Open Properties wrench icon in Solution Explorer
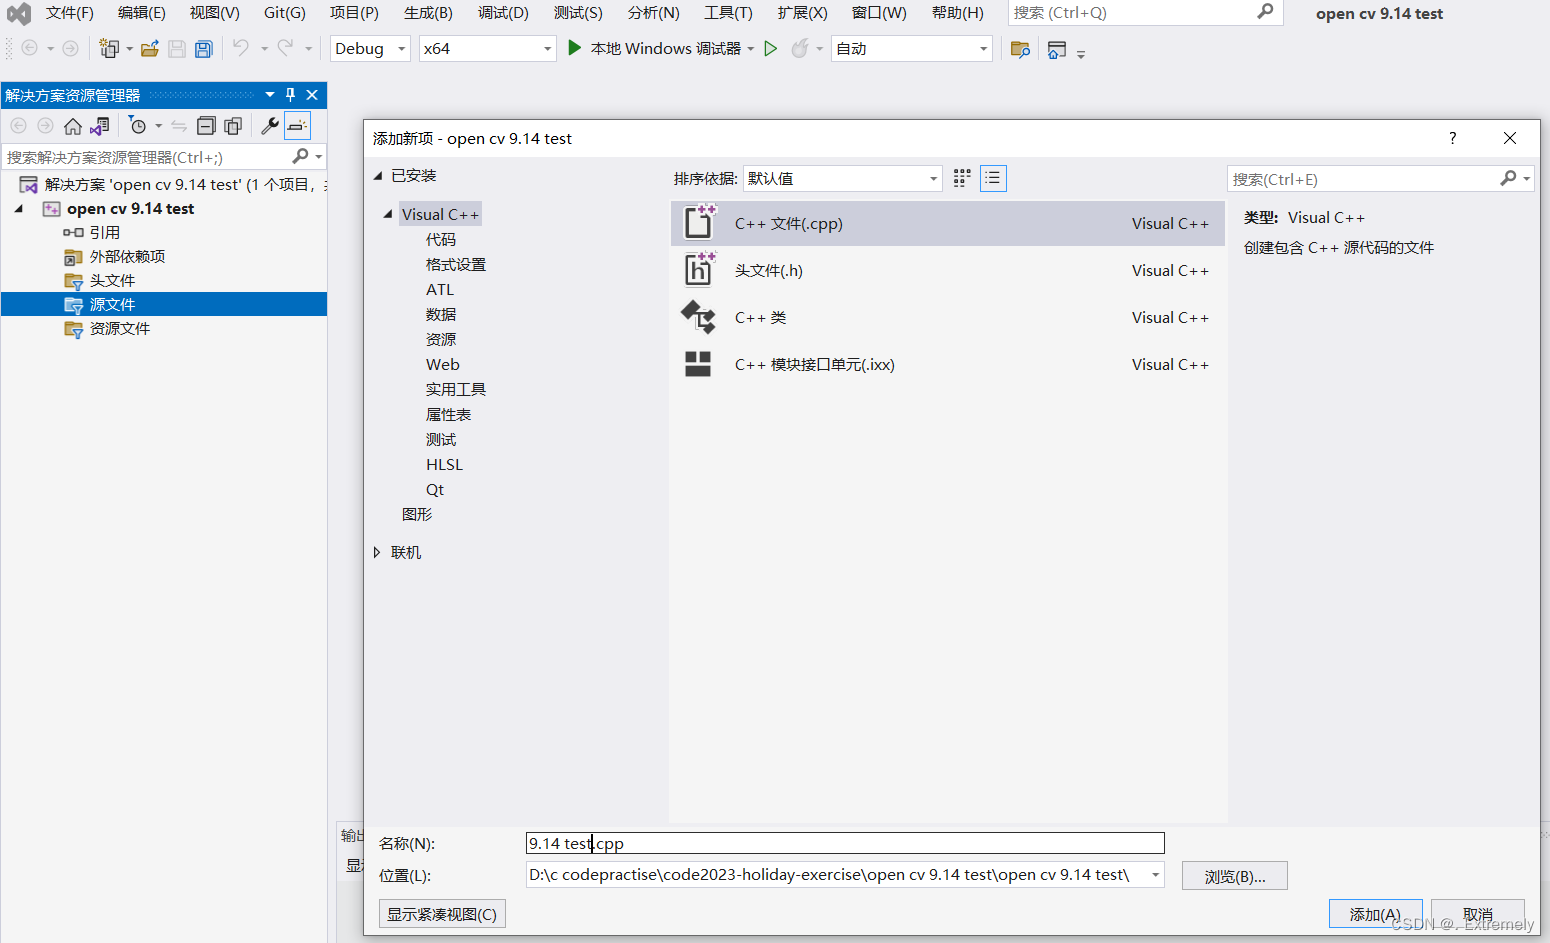This screenshot has width=1550, height=943. [x=269, y=126]
